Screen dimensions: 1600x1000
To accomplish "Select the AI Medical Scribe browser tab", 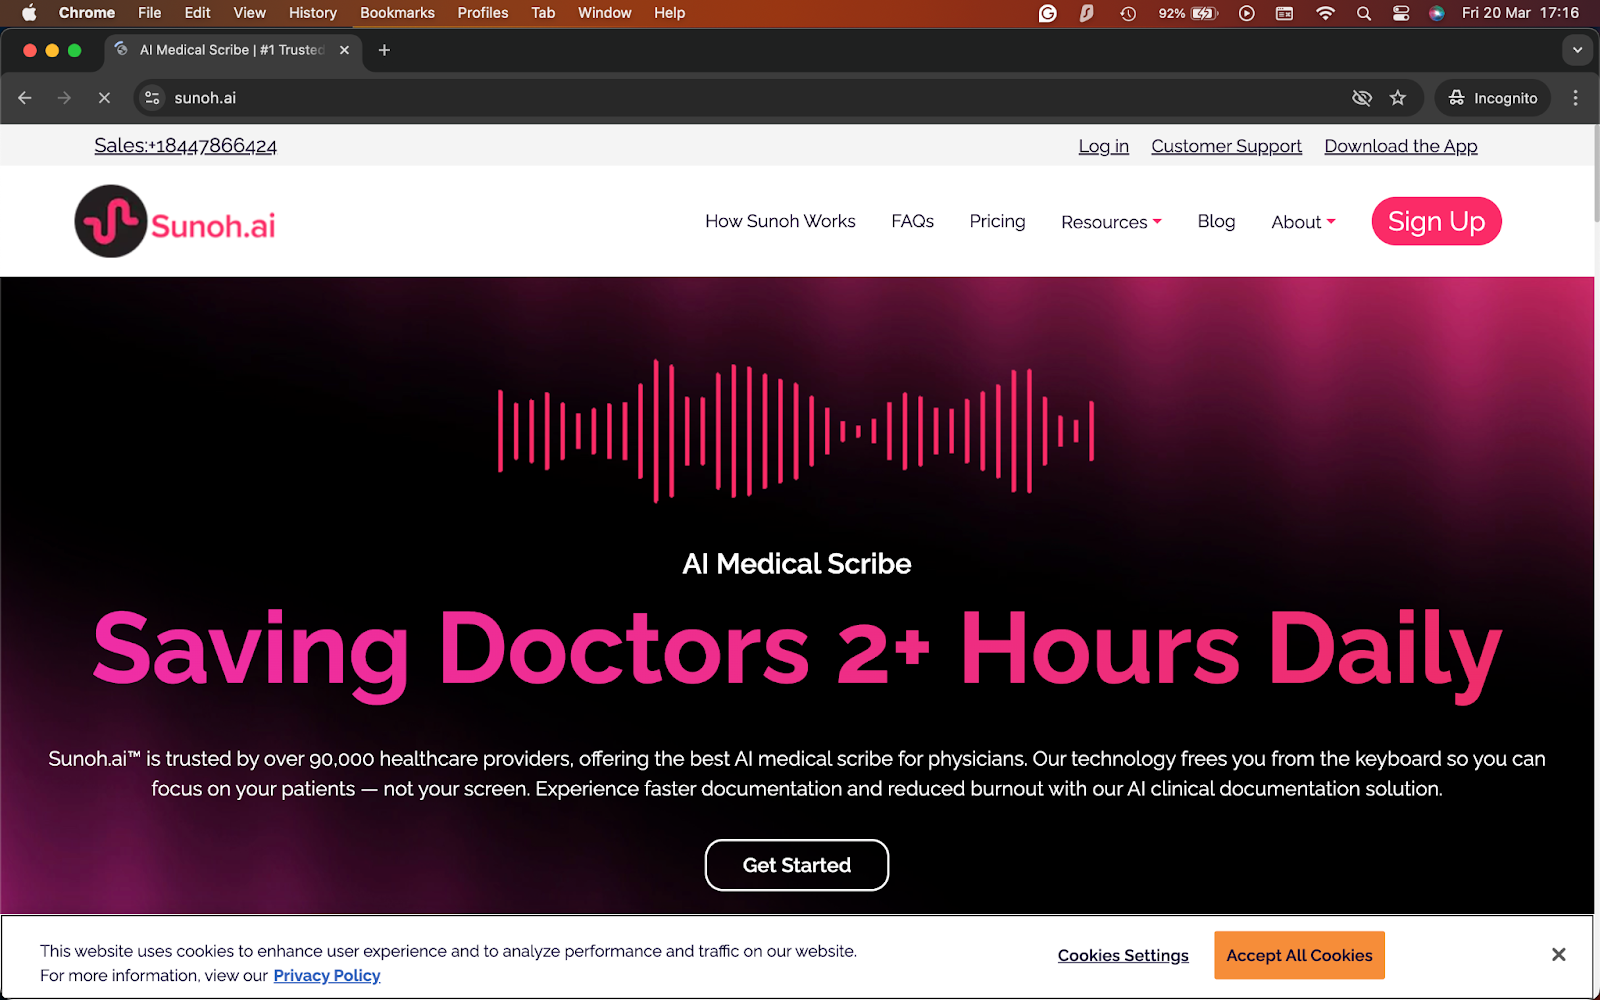I will [x=232, y=50].
